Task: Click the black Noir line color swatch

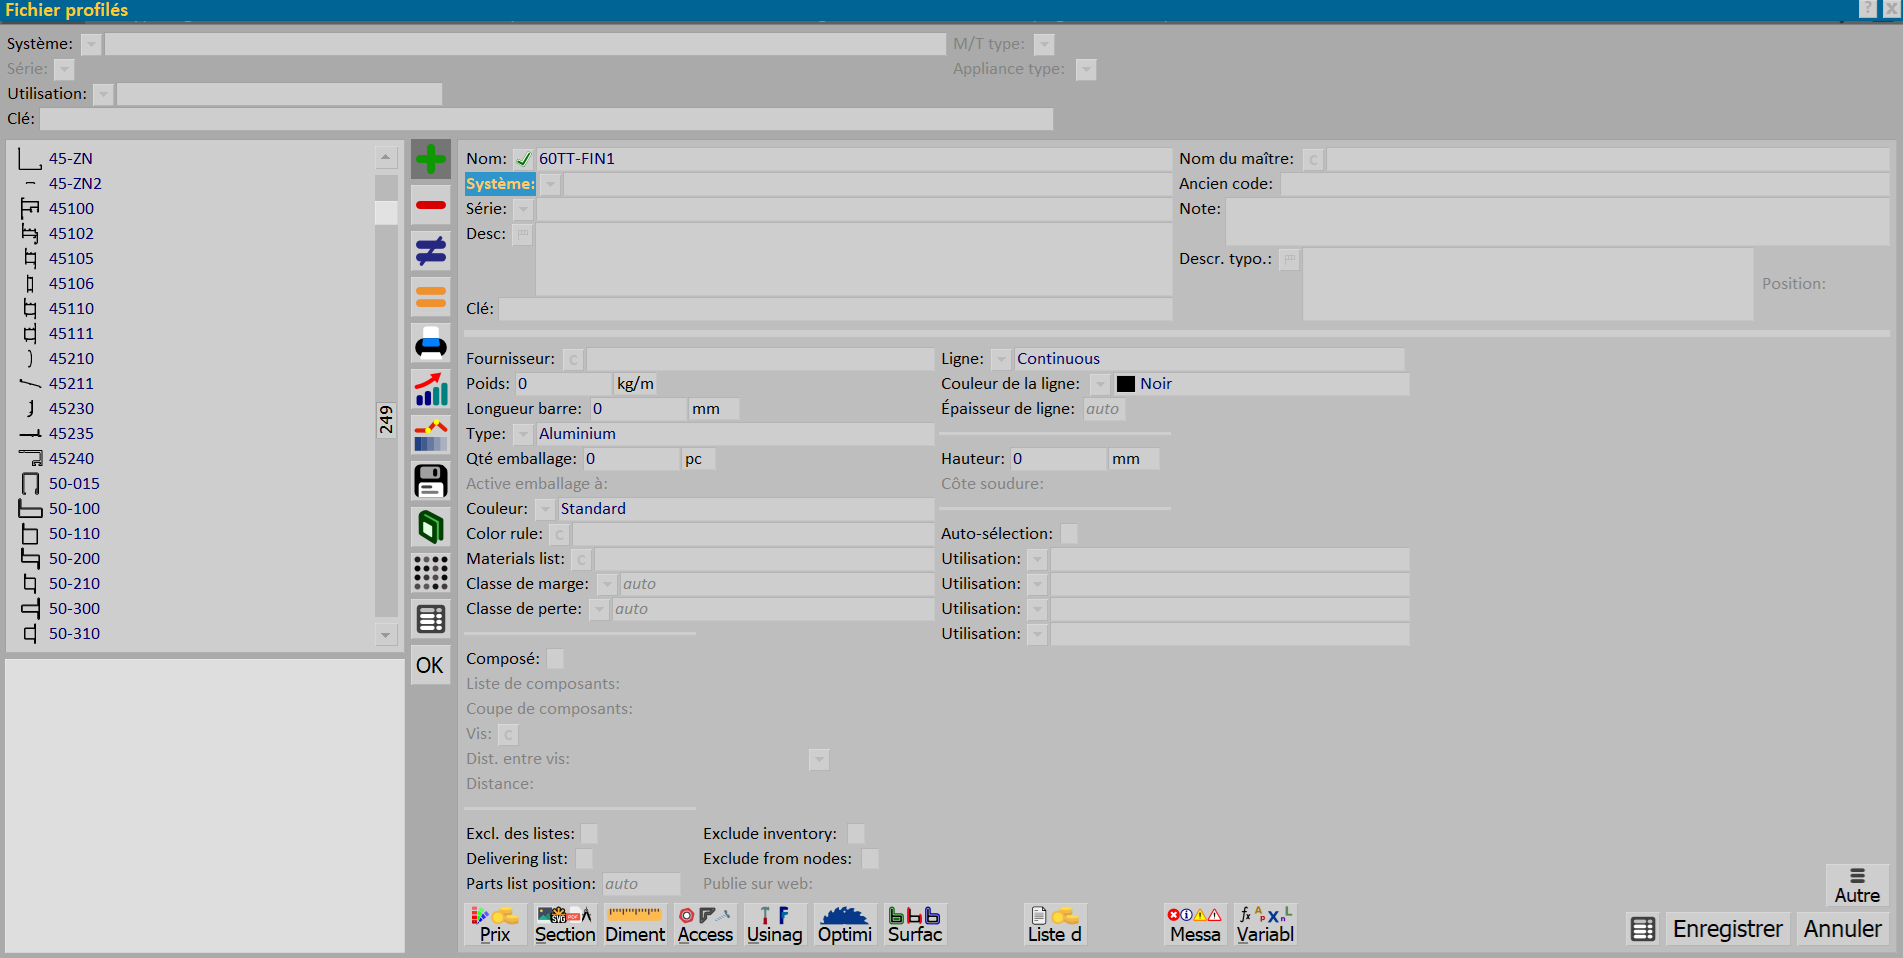Action: [x=1126, y=384]
